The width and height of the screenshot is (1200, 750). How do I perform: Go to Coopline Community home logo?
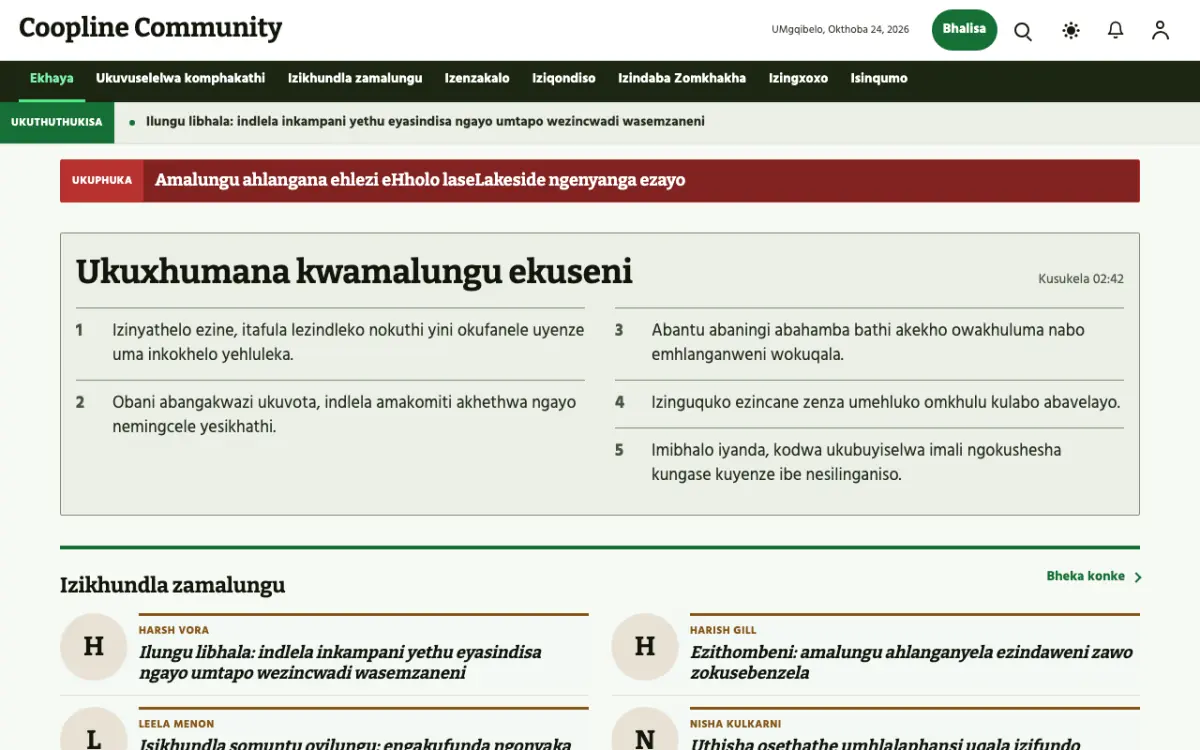coord(150,28)
